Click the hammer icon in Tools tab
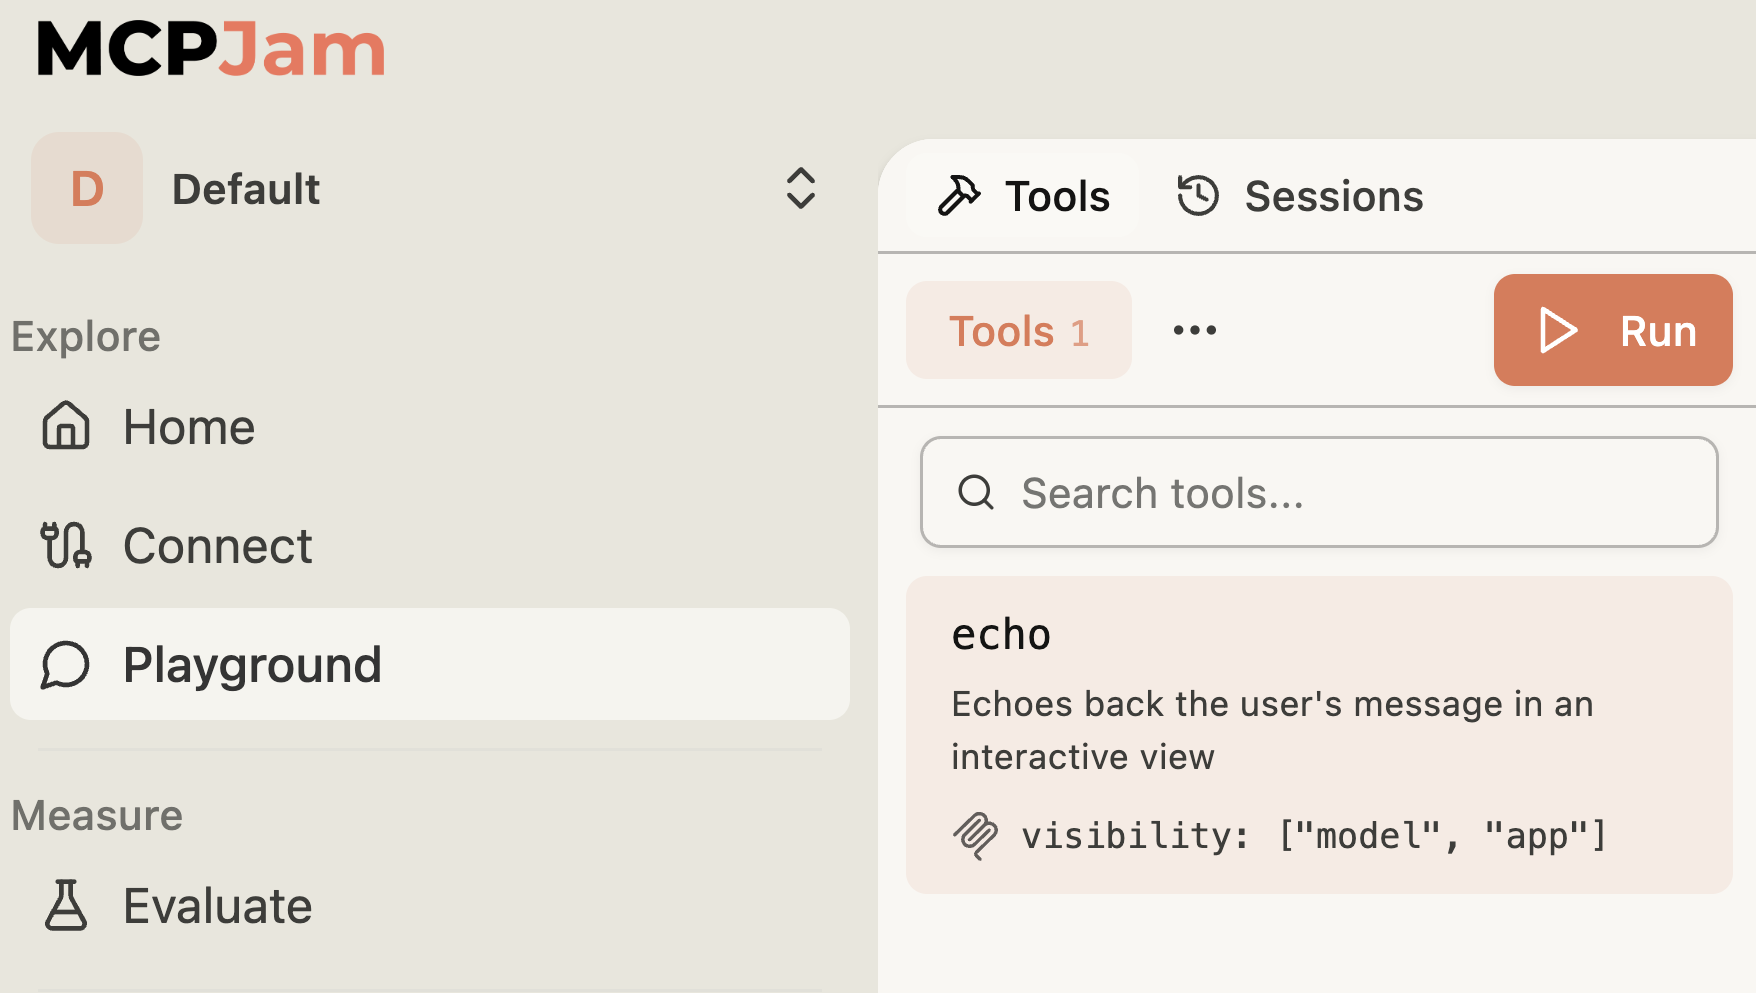Viewport: 1756px width, 993px height. click(x=959, y=196)
